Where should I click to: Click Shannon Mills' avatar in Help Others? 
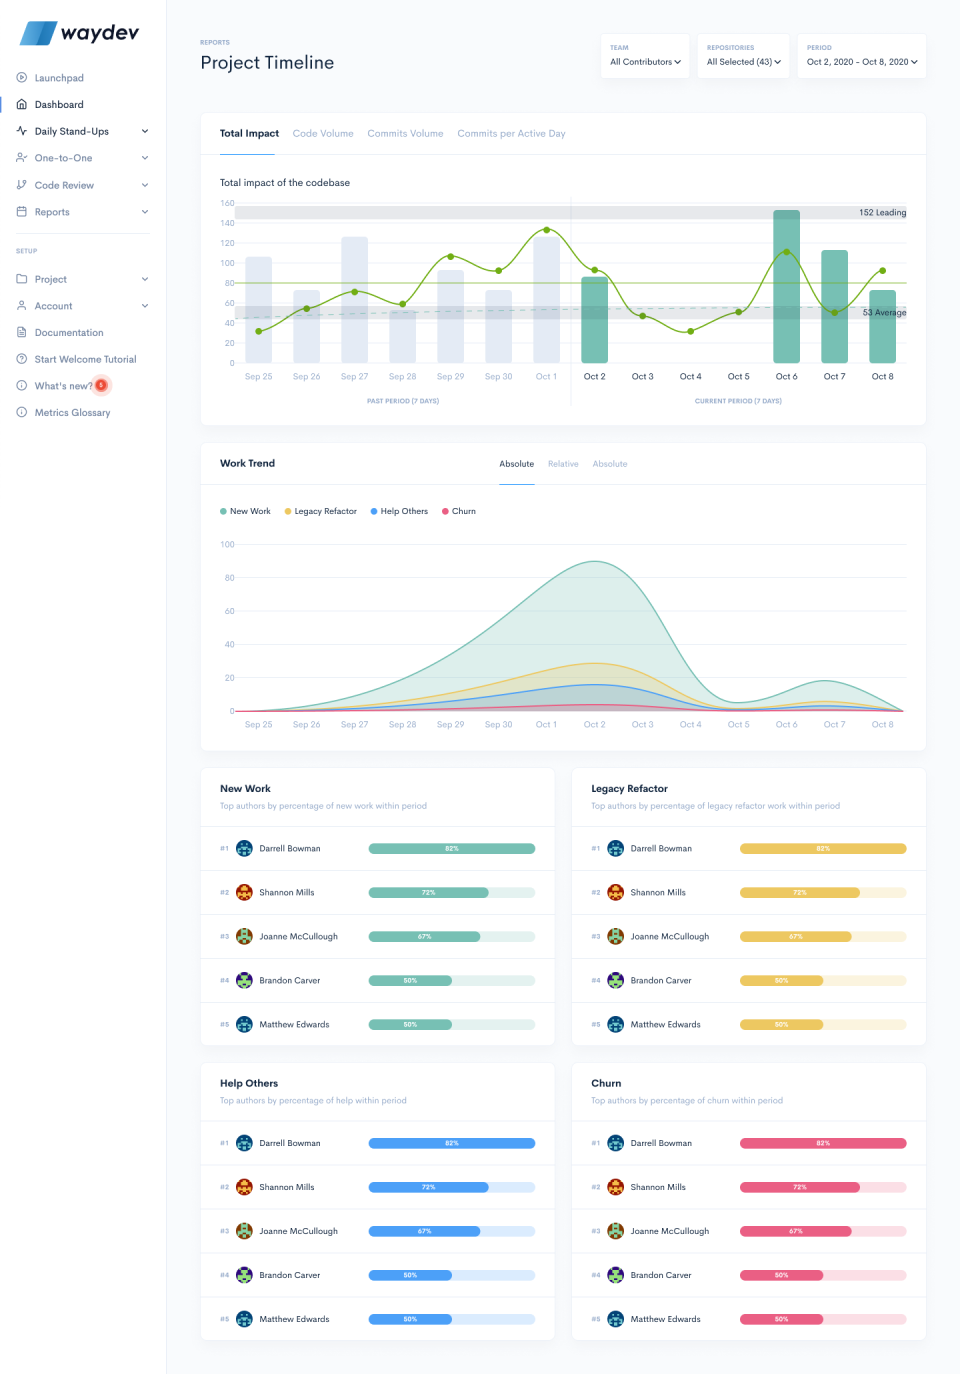[x=244, y=1187]
